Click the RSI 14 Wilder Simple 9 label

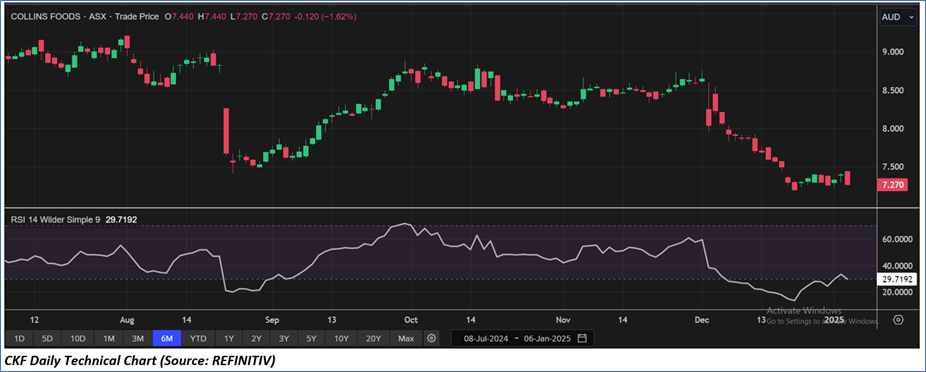click(56, 219)
